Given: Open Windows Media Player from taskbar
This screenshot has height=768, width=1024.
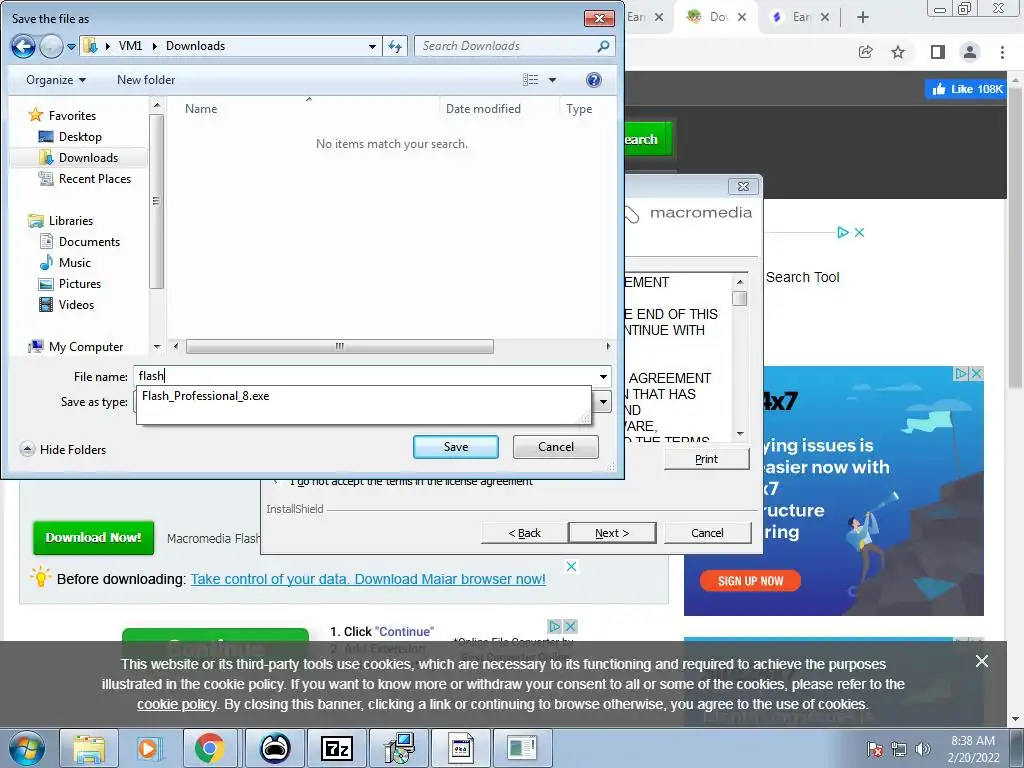Looking at the screenshot, I should click(150, 748).
